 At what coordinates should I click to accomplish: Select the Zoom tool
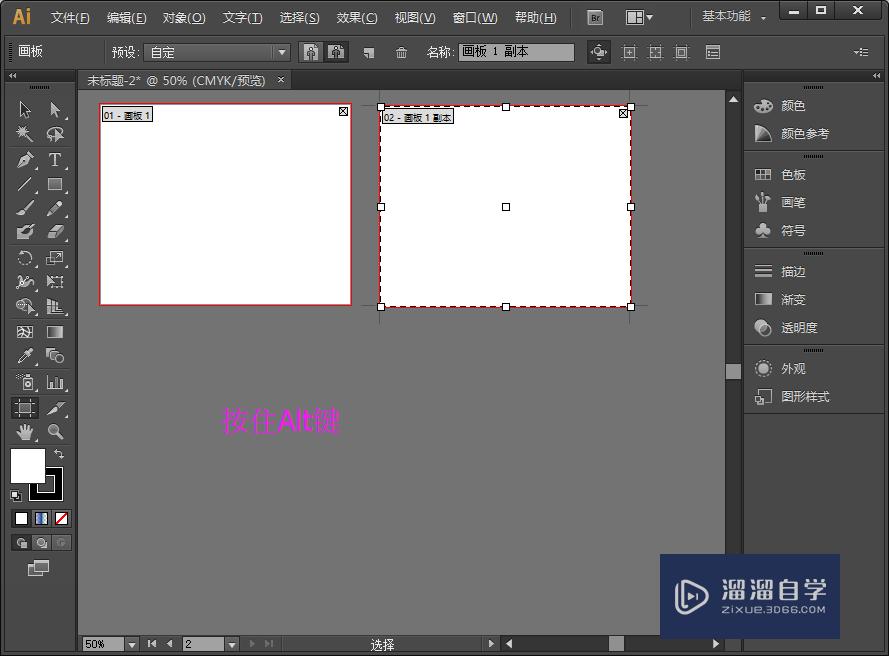click(x=55, y=432)
